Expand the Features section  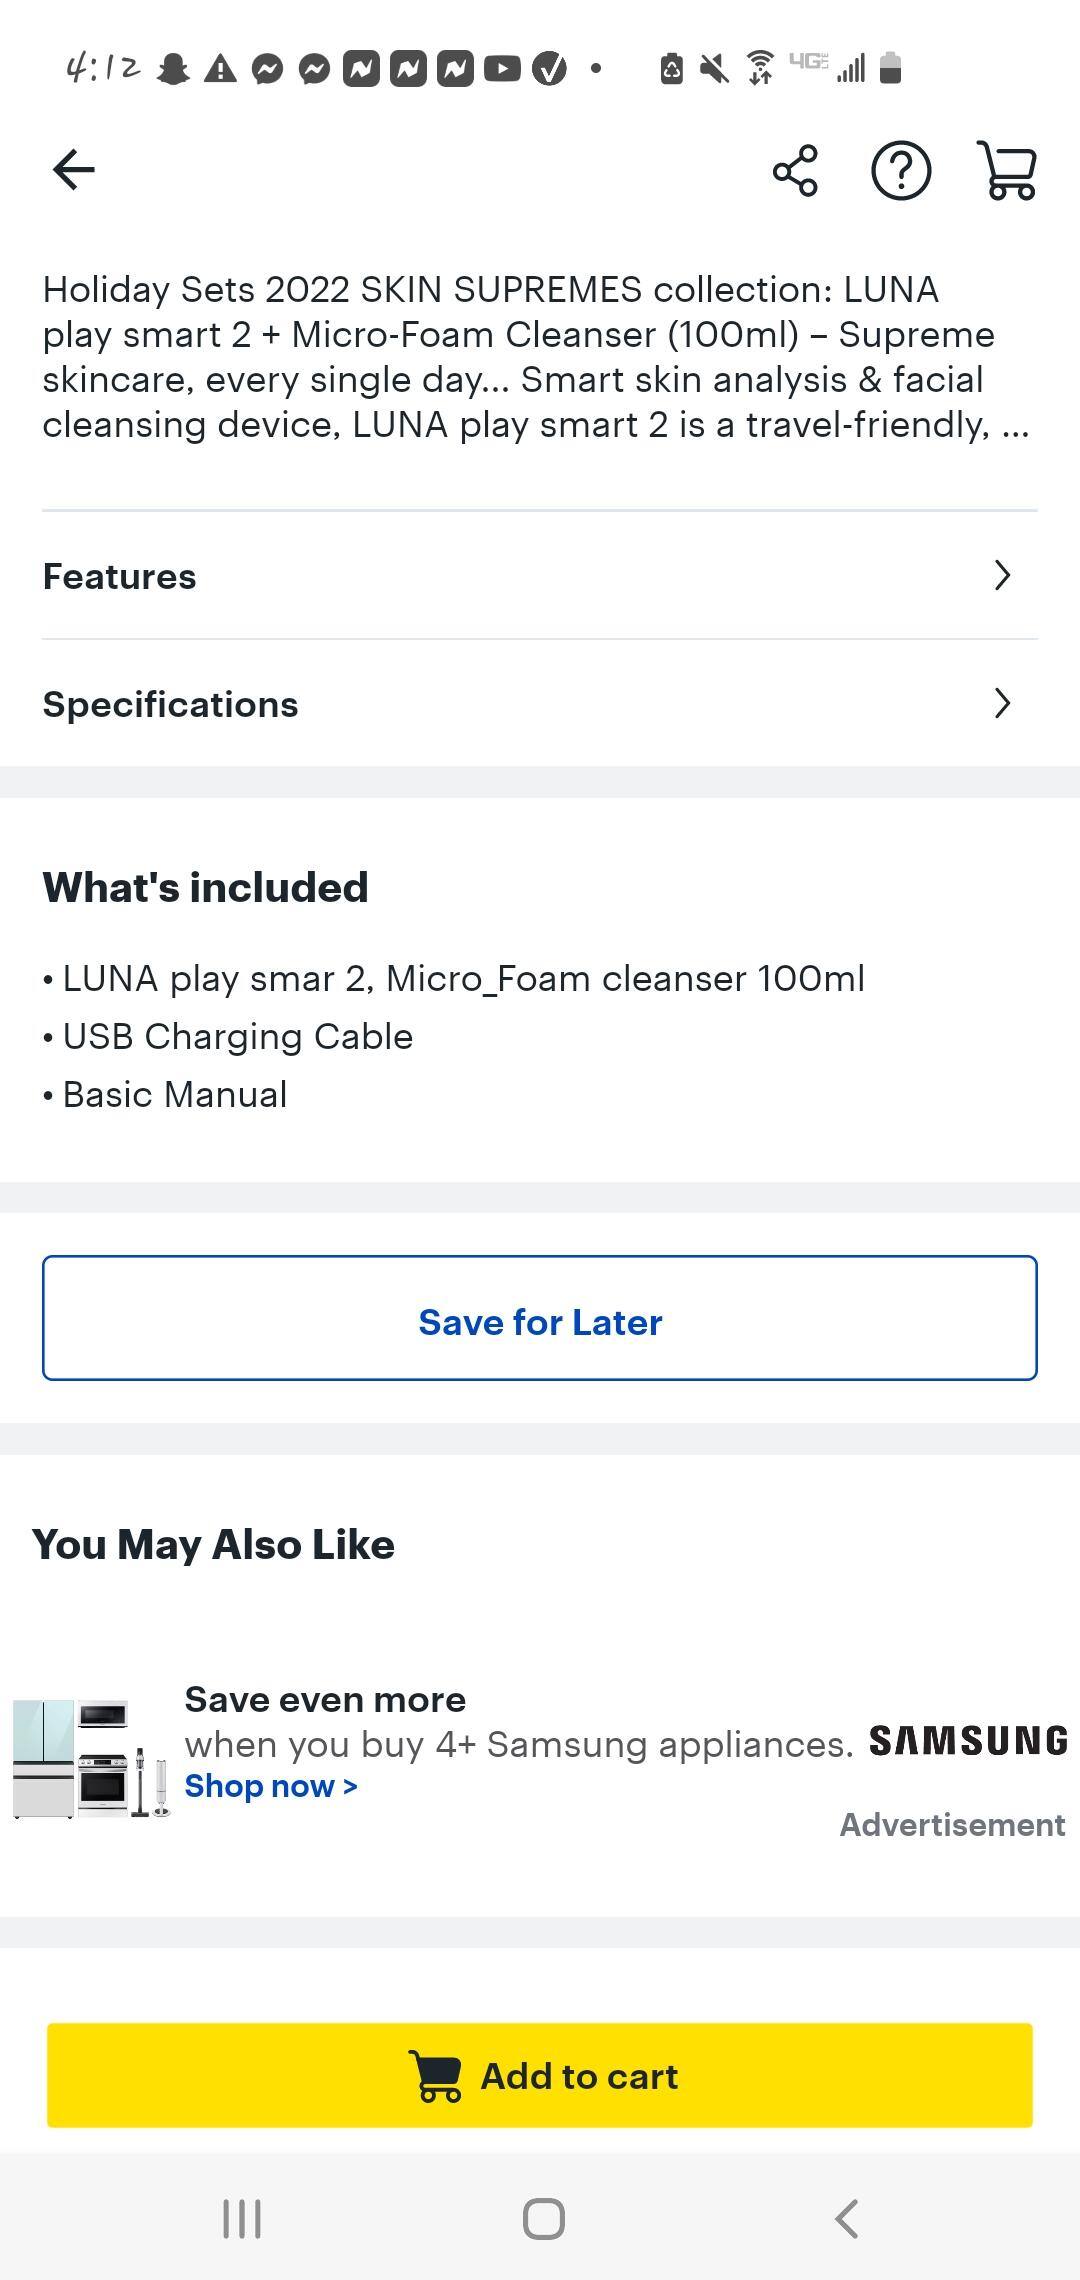pyautogui.click(x=540, y=576)
